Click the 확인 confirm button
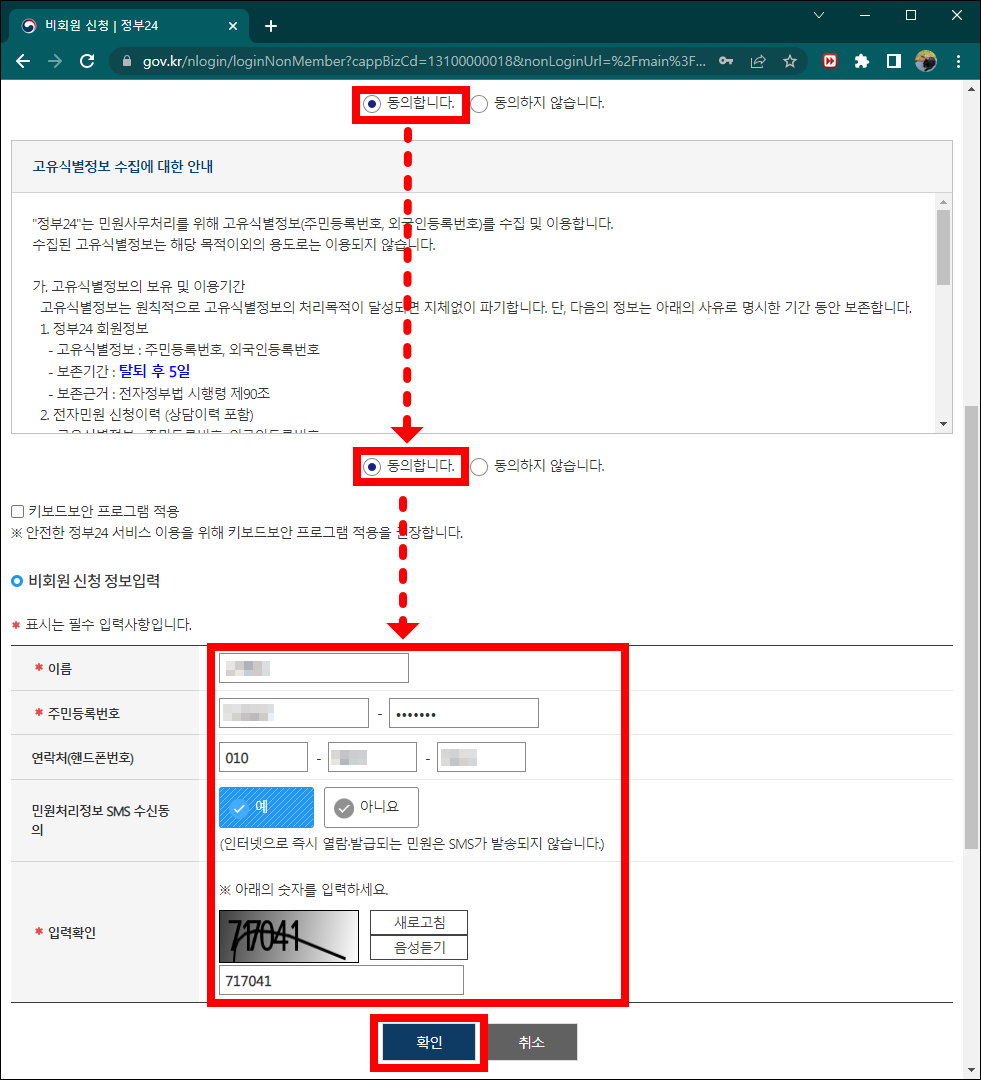This screenshot has height=1080, width=981. [x=429, y=1041]
